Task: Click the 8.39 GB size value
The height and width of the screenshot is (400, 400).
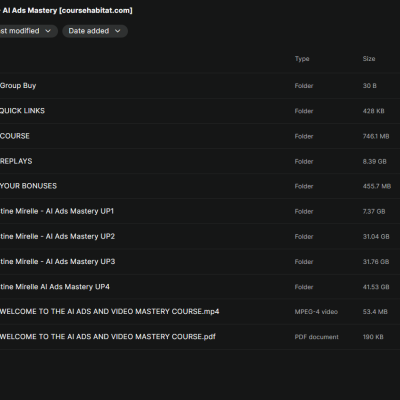Action: click(x=375, y=162)
